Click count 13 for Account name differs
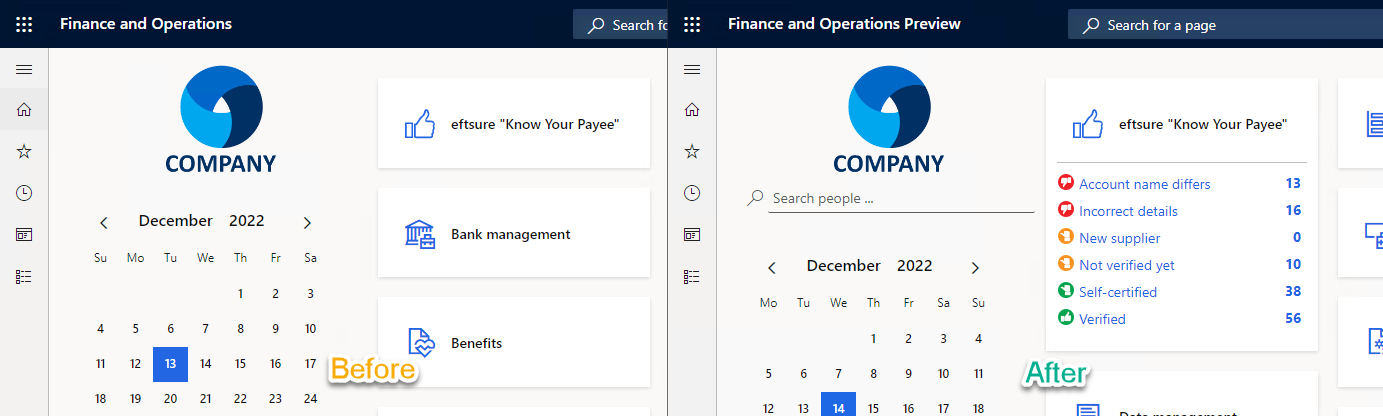 1293,183
